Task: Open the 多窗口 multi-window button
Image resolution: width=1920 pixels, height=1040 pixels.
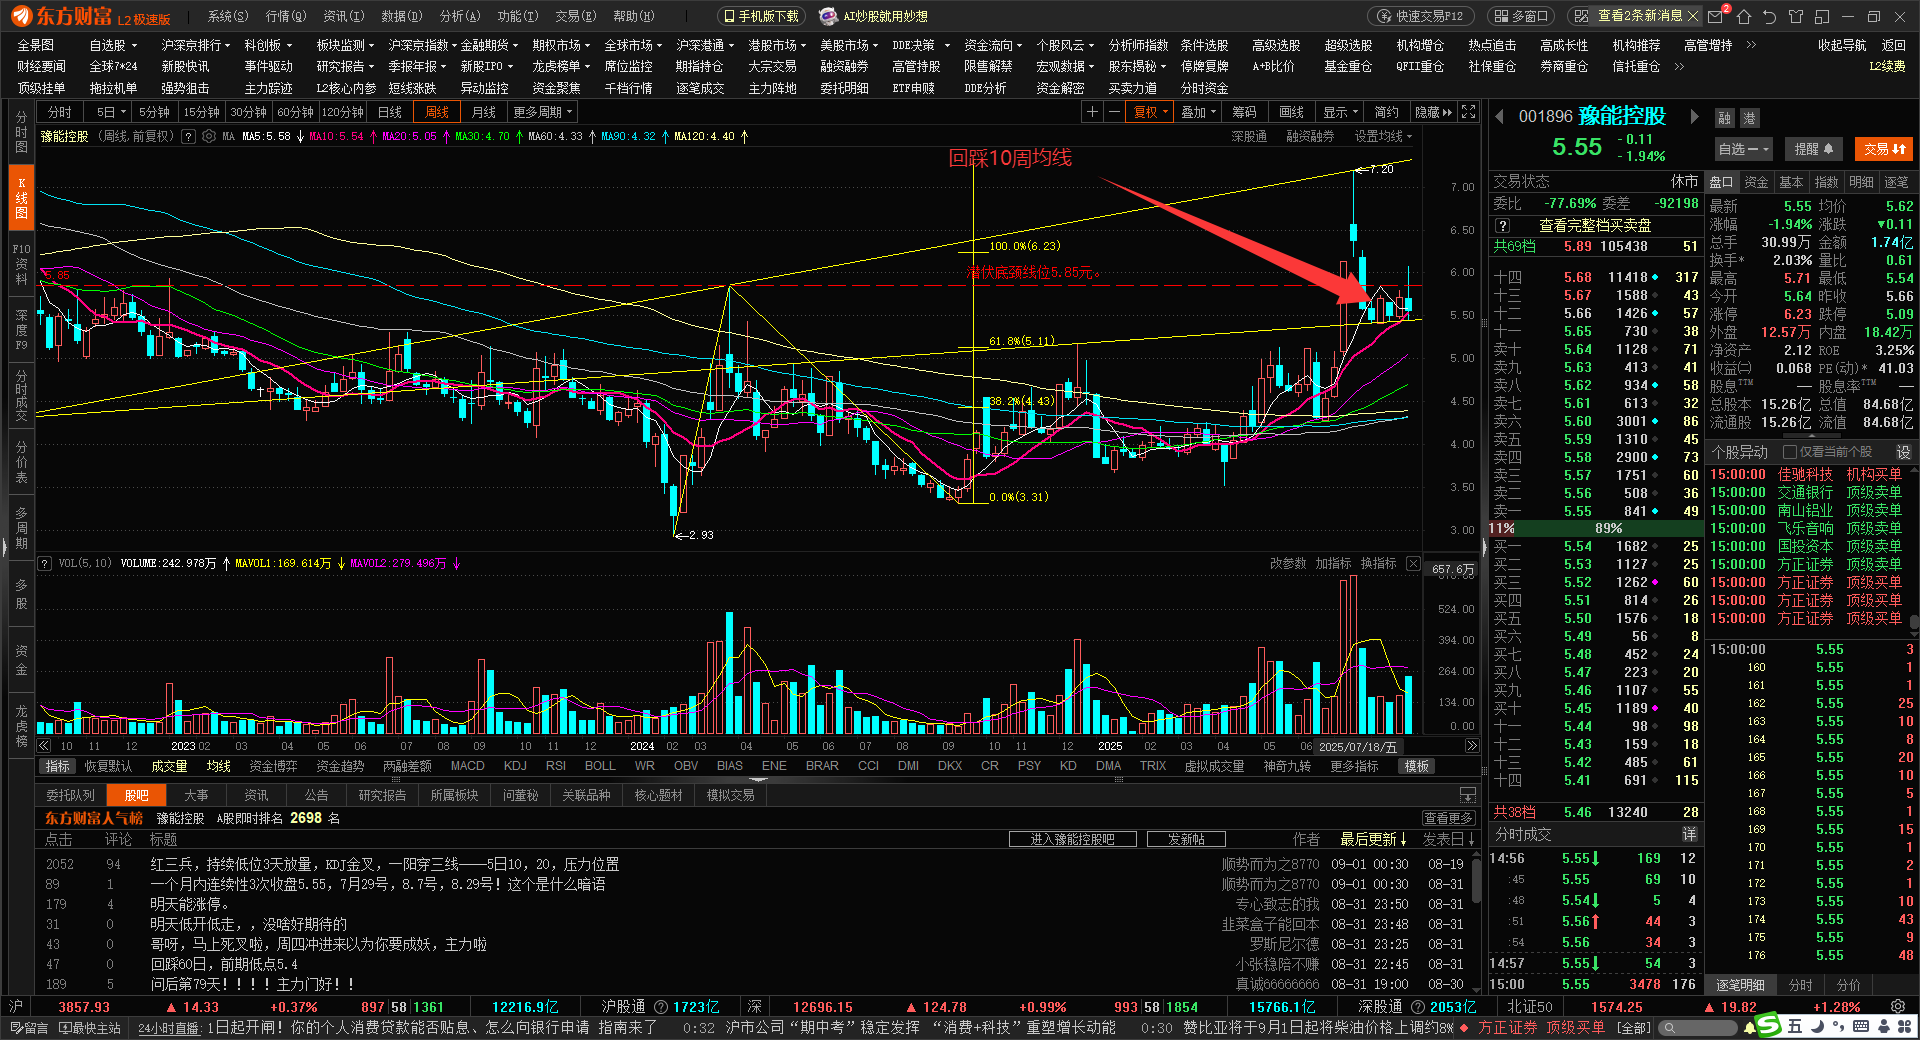Action: pos(1521,16)
